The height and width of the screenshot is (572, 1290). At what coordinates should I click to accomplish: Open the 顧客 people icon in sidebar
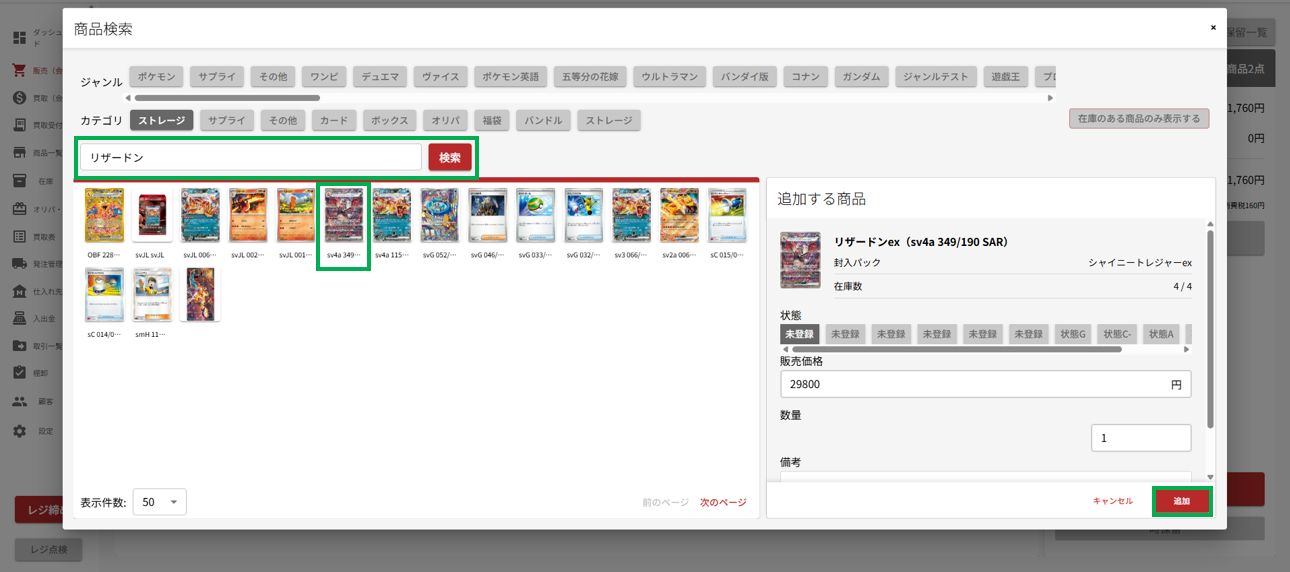tap(19, 402)
